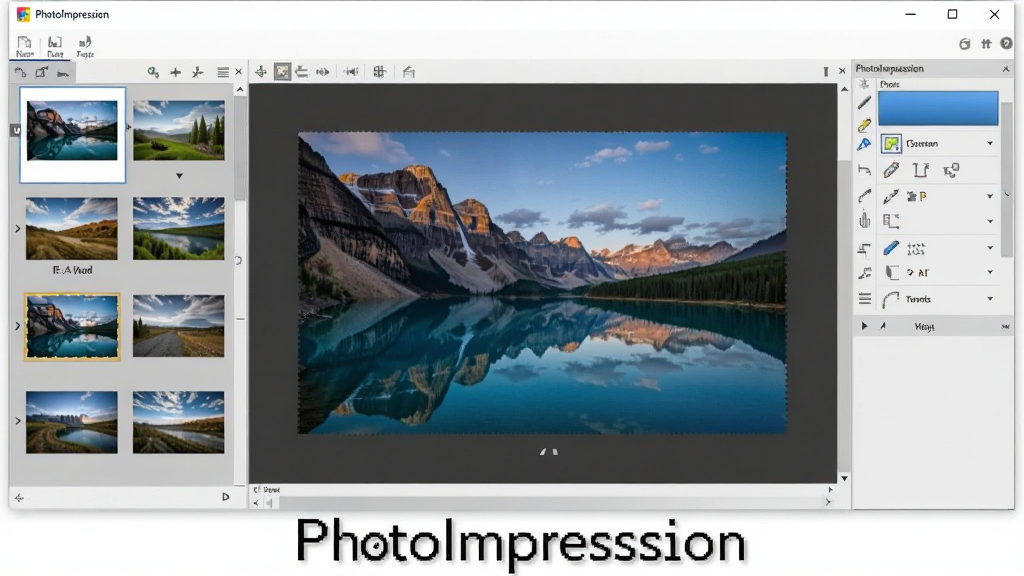The image size is (1024, 576).
Task: Click the third top toolbar button with note icon
Action: pyautogui.click(x=85, y=43)
